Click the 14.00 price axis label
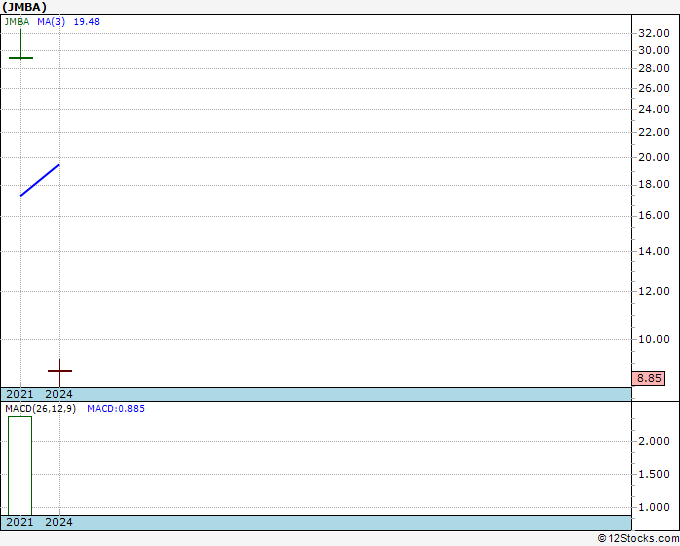 click(654, 251)
